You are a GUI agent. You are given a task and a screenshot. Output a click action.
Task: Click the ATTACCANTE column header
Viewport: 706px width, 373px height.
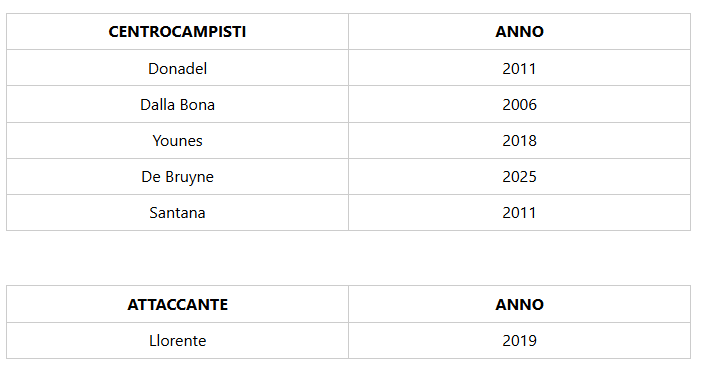[177, 305]
